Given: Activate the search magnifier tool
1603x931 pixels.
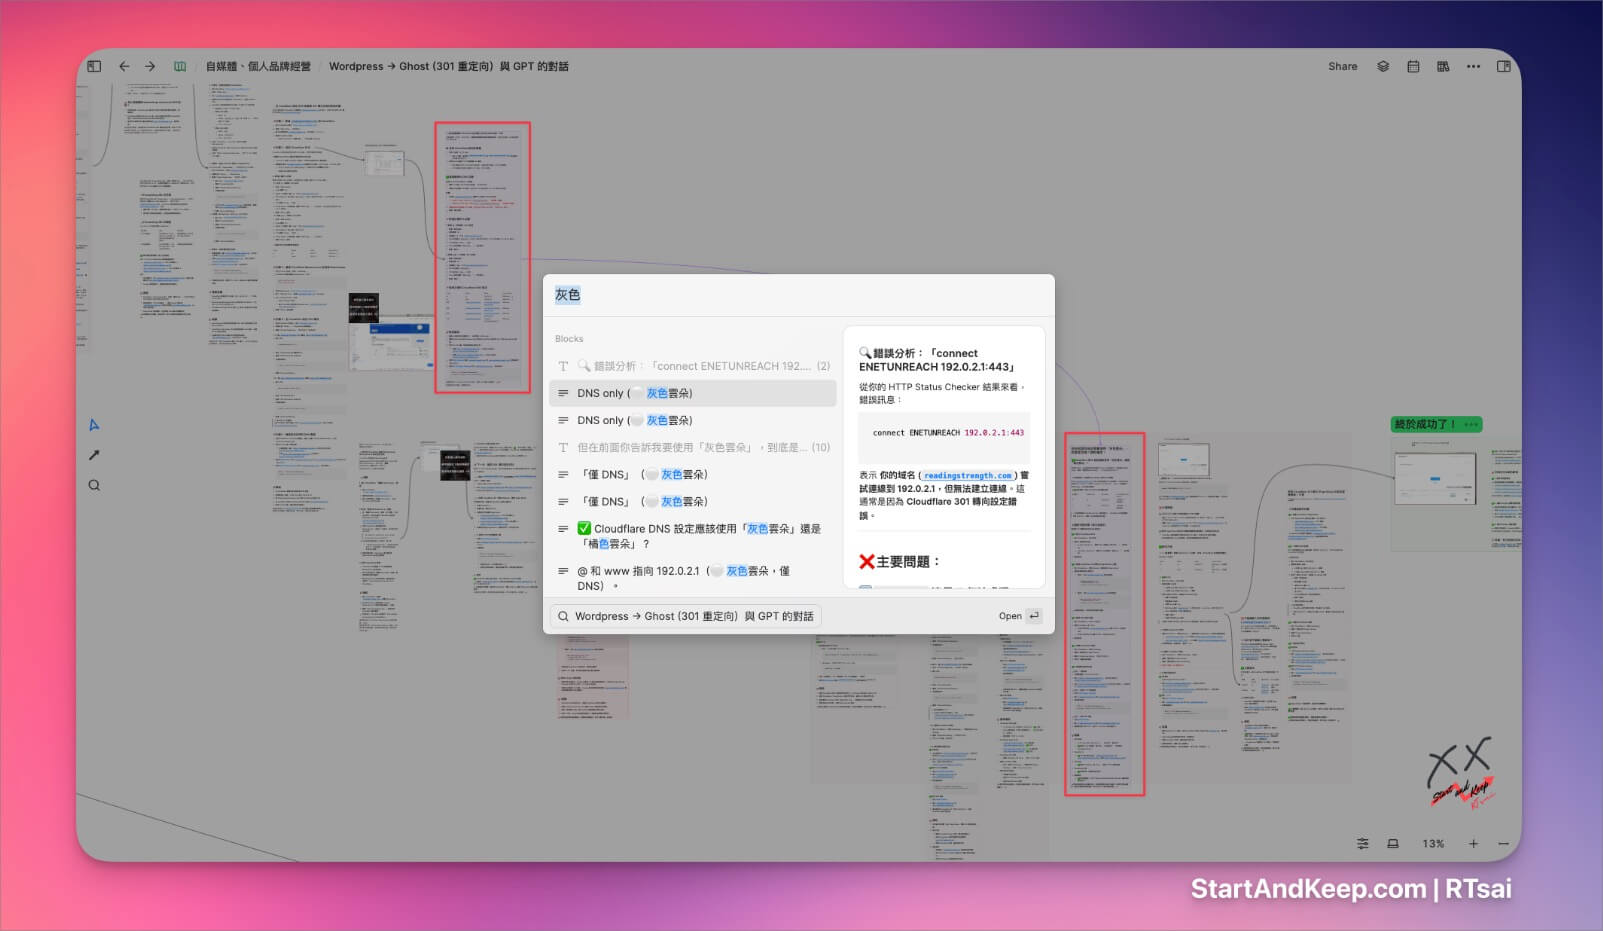Looking at the screenshot, I should click(93, 484).
